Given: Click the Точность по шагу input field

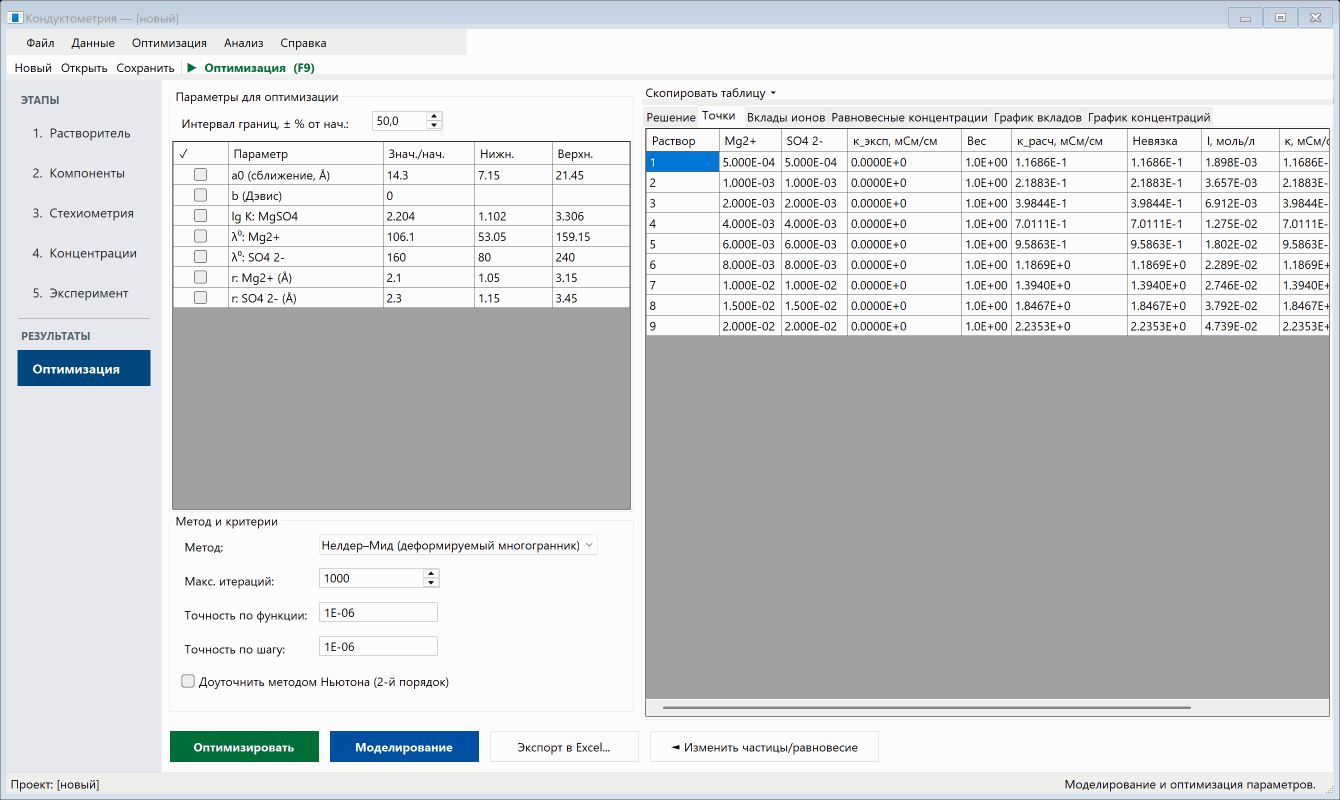Looking at the screenshot, I should [378, 647].
